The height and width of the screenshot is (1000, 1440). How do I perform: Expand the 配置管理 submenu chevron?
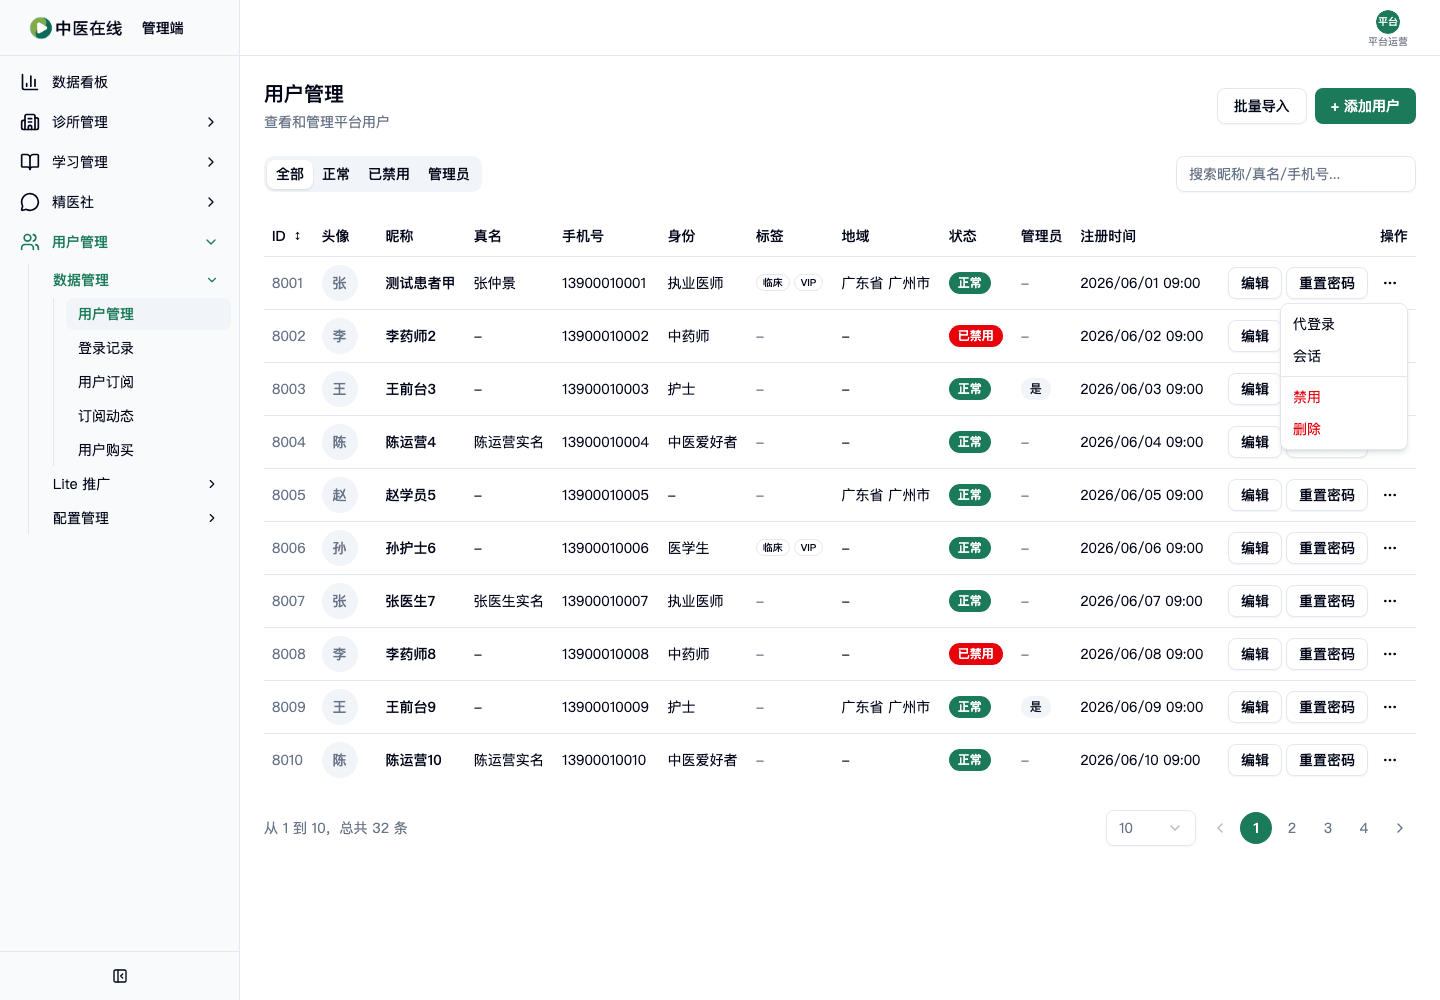pos(212,518)
